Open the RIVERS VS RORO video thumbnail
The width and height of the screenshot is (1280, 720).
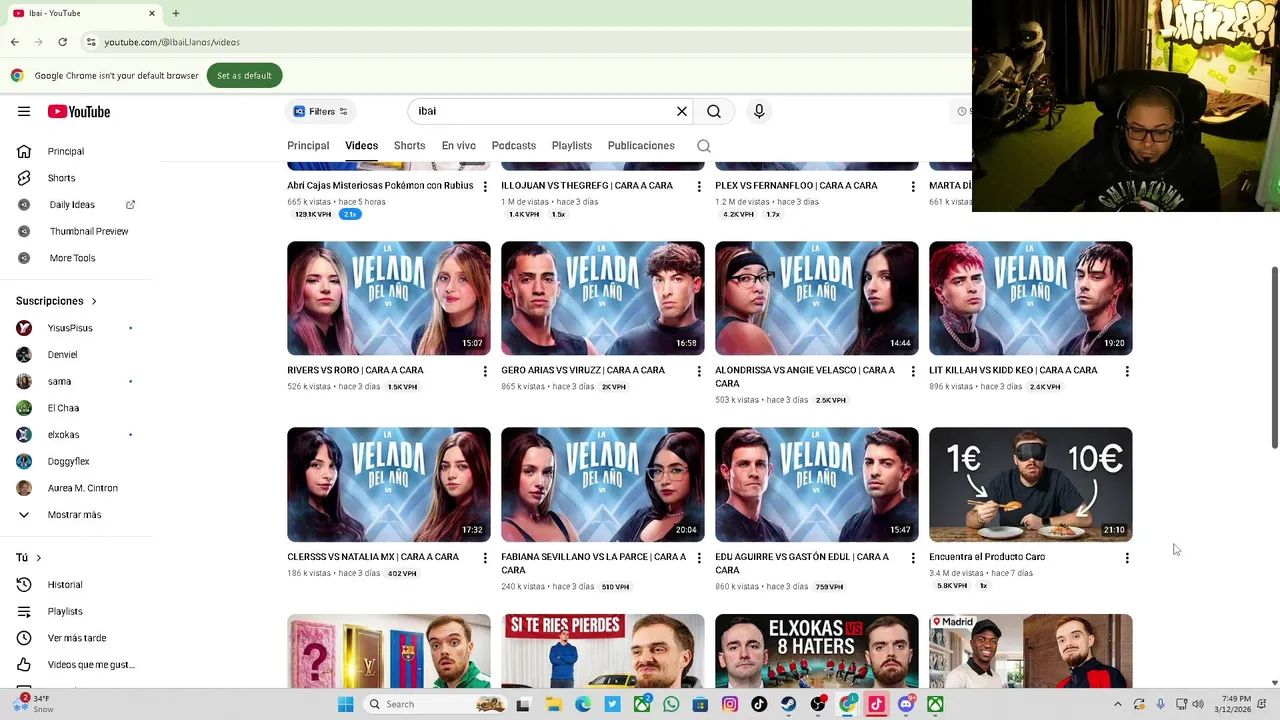389,298
